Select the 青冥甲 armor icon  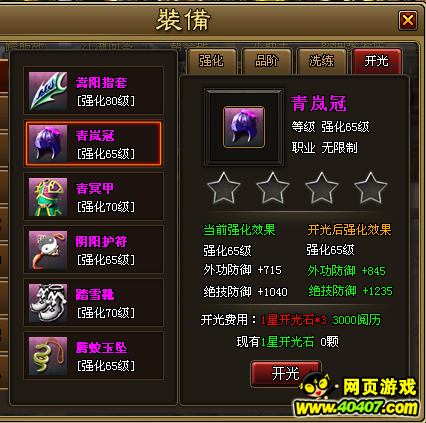[48, 197]
